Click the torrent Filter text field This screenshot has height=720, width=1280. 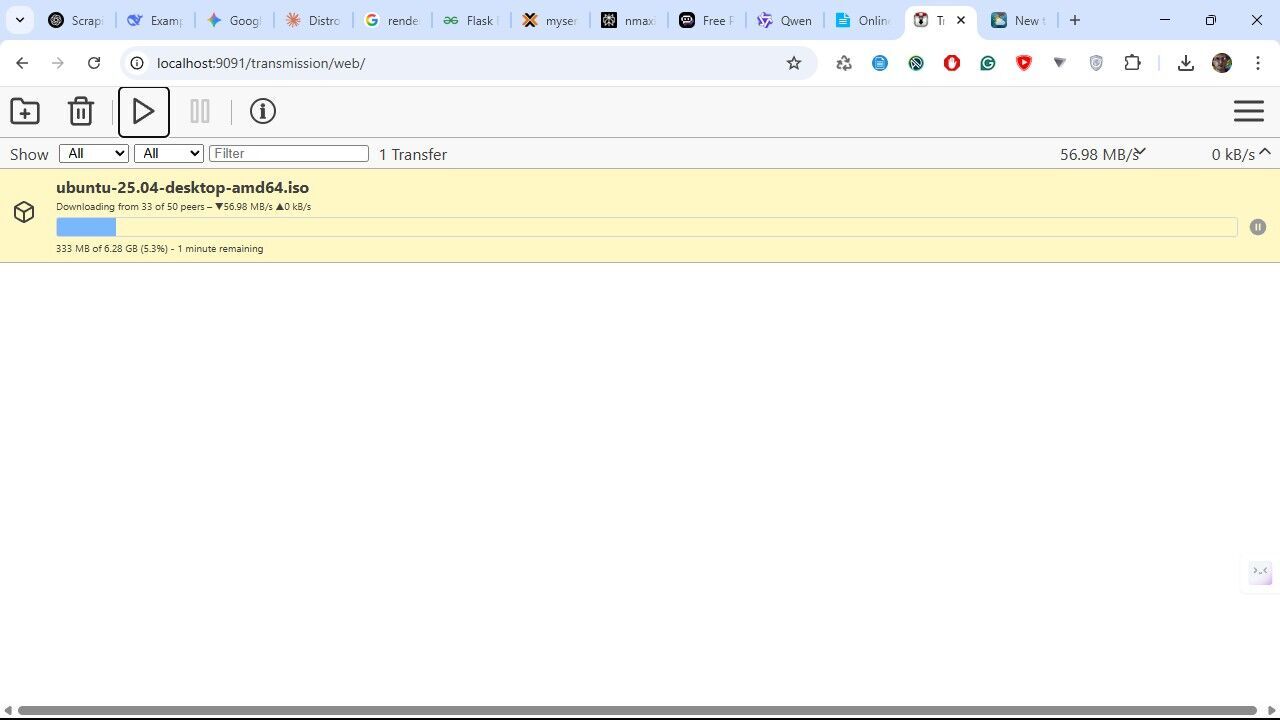[288, 153]
